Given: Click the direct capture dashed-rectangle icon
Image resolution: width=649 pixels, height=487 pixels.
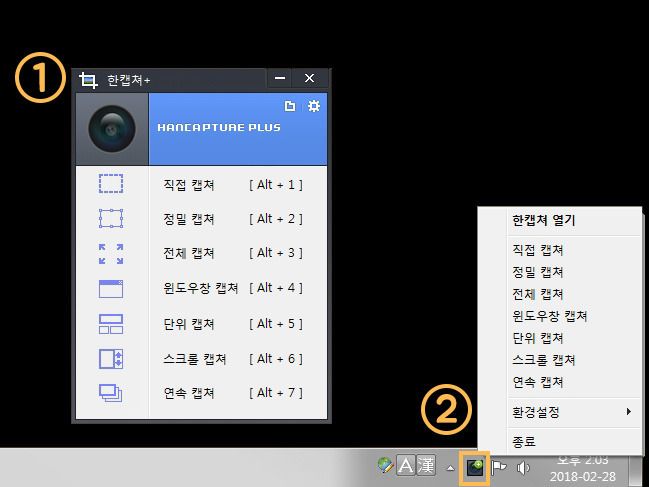Looking at the screenshot, I should (x=111, y=184).
